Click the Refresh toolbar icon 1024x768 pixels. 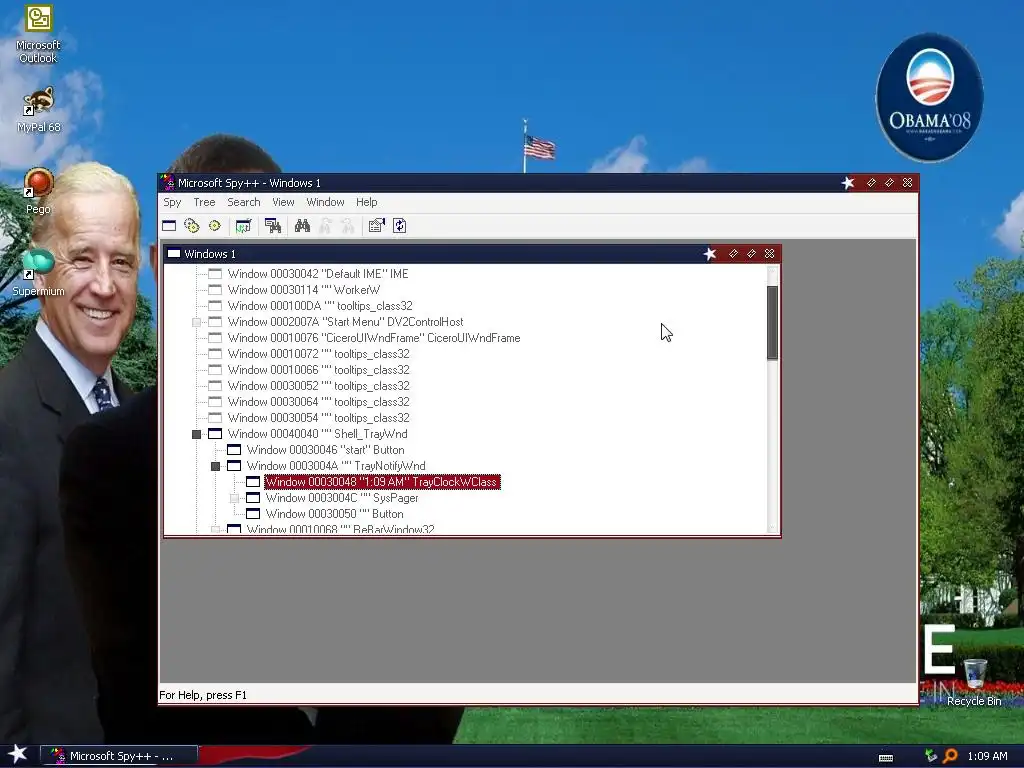click(x=400, y=226)
